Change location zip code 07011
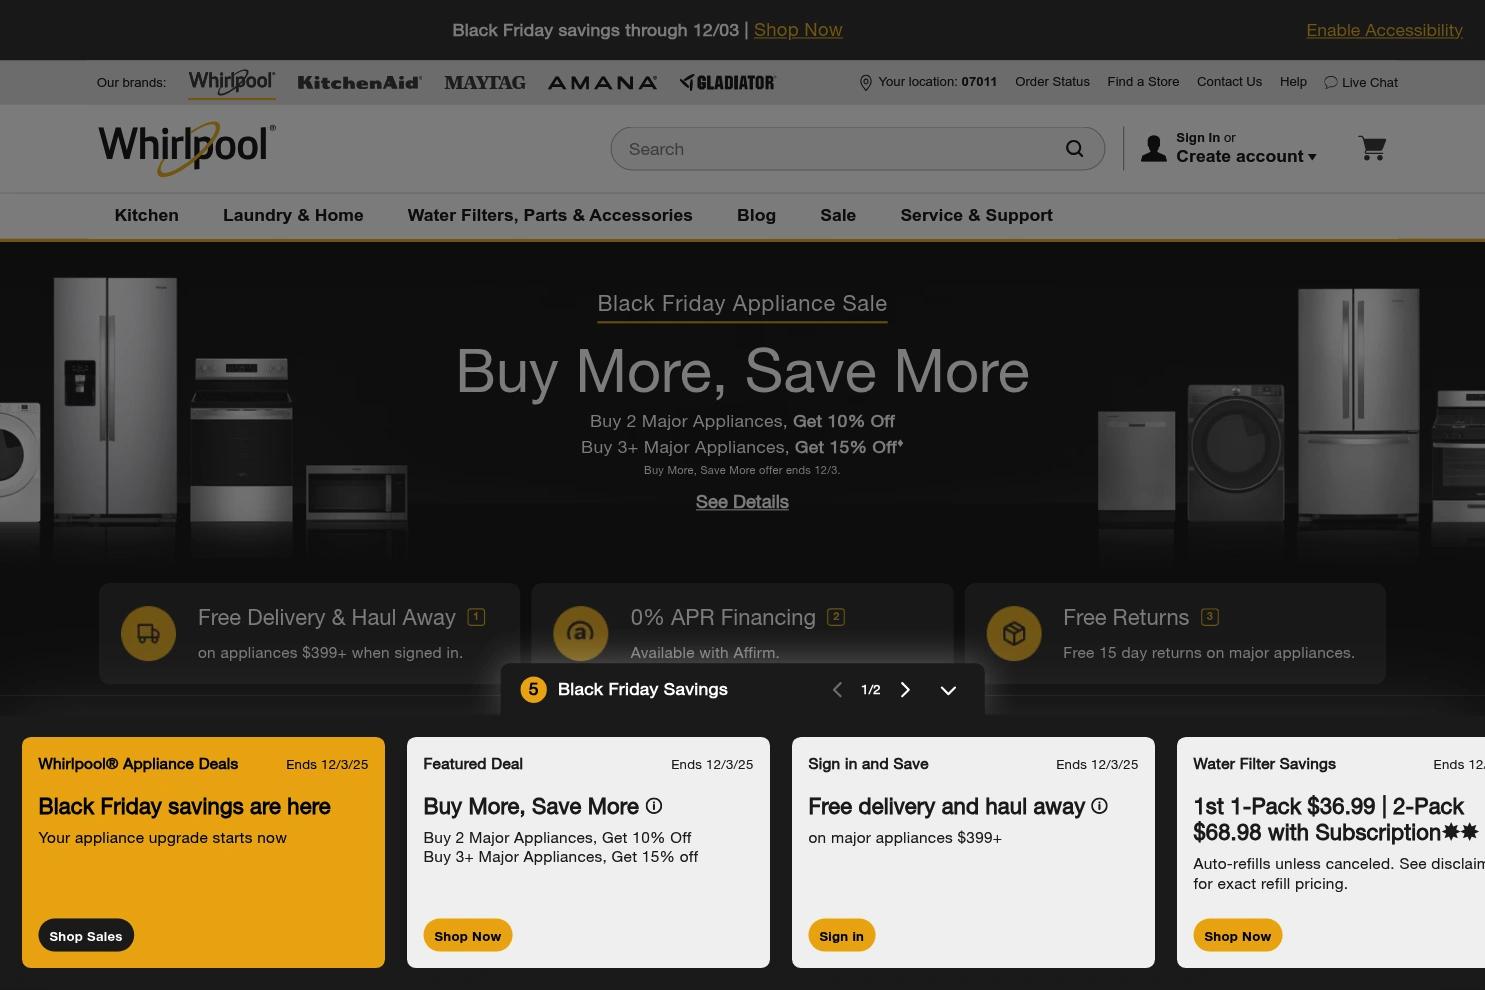Viewport: 1485px width, 990px height. click(979, 82)
